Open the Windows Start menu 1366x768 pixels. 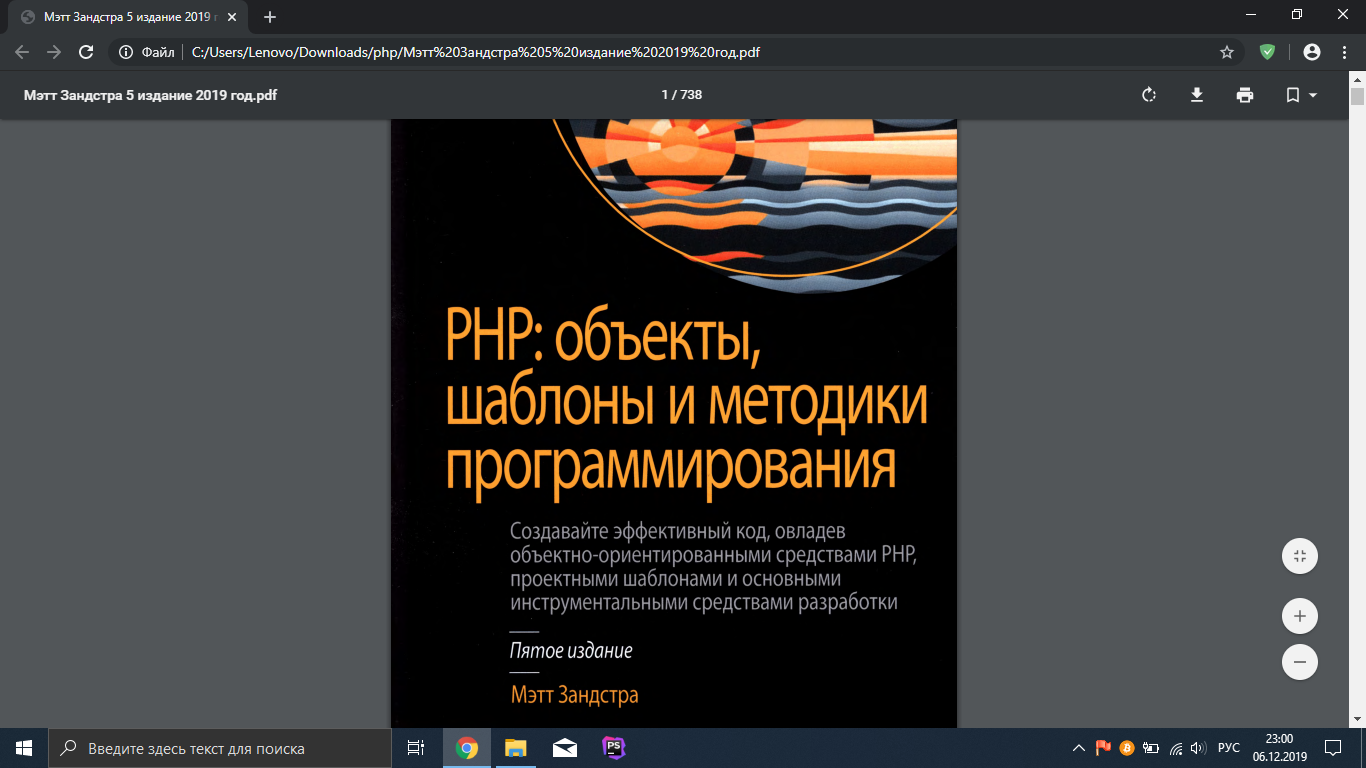pos(24,748)
